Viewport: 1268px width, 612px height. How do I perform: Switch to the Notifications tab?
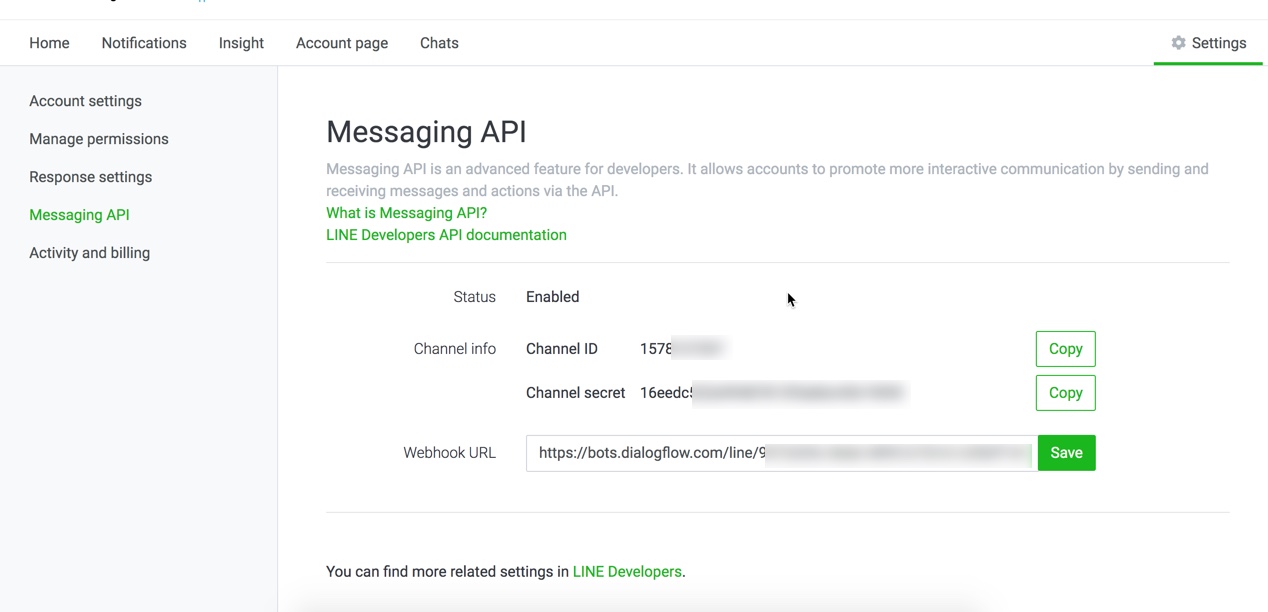[x=144, y=43]
